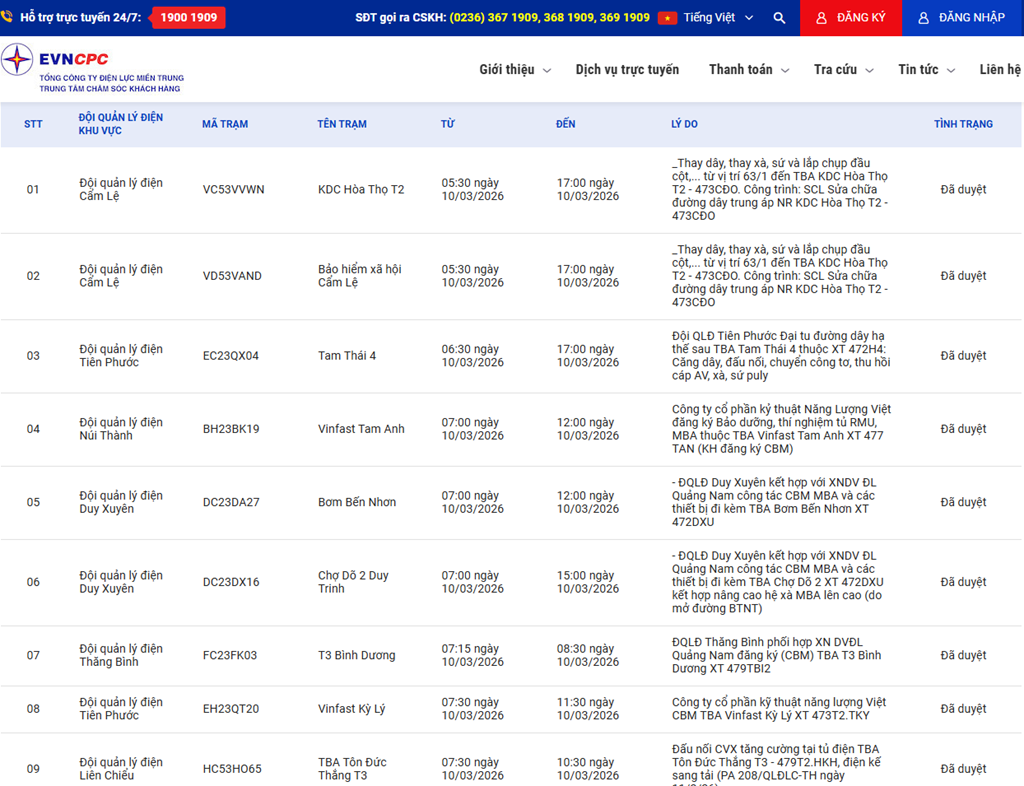Viewport: 1024px width, 786px height.
Task: Click the EVNCPC logo
Action: [x=92, y=68]
